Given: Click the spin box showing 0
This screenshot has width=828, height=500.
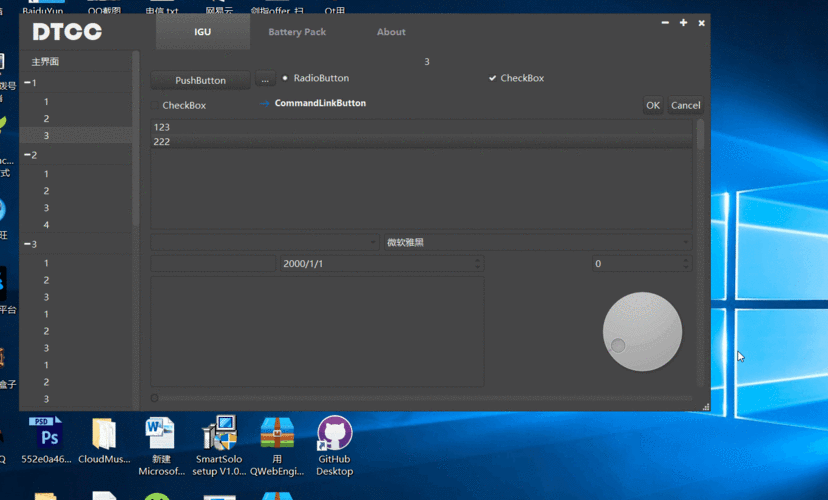Looking at the screenshot, I should pyautogui.click(x=642, y=263).
